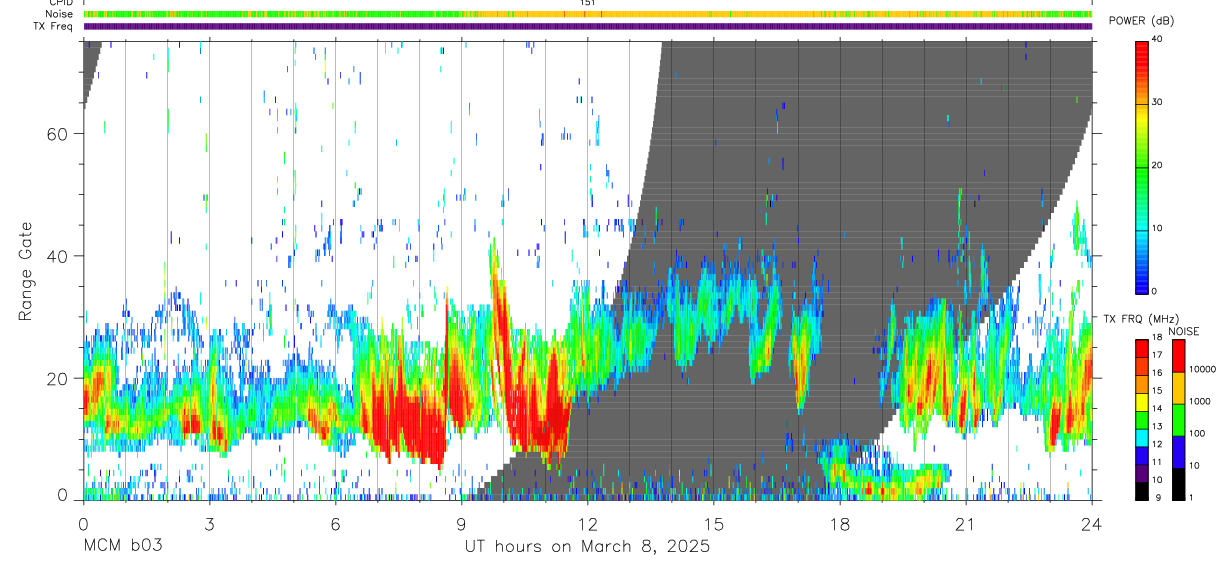Click the 151 CPID value at top
Image resolution: width=1228 pixels, height=567 pixels.
587,3
